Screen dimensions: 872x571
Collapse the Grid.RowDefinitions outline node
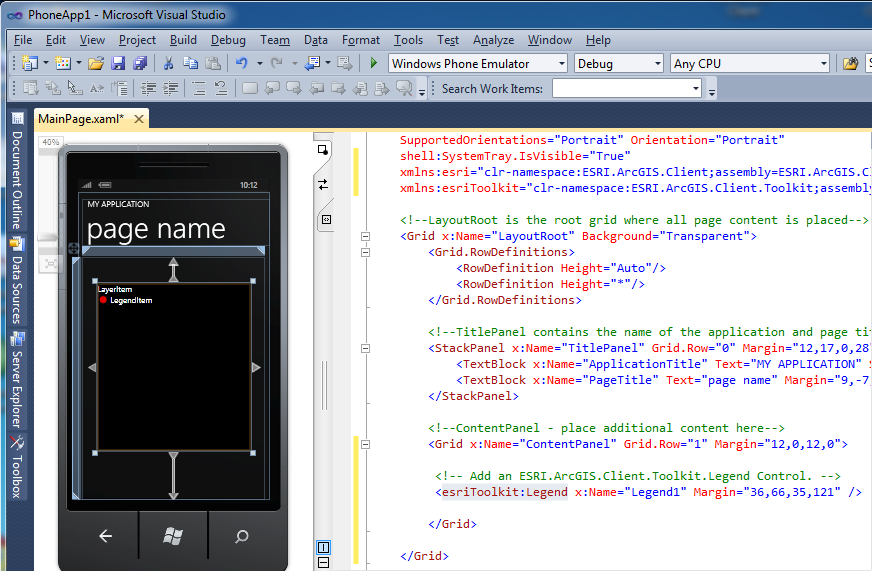click(365, 252)
